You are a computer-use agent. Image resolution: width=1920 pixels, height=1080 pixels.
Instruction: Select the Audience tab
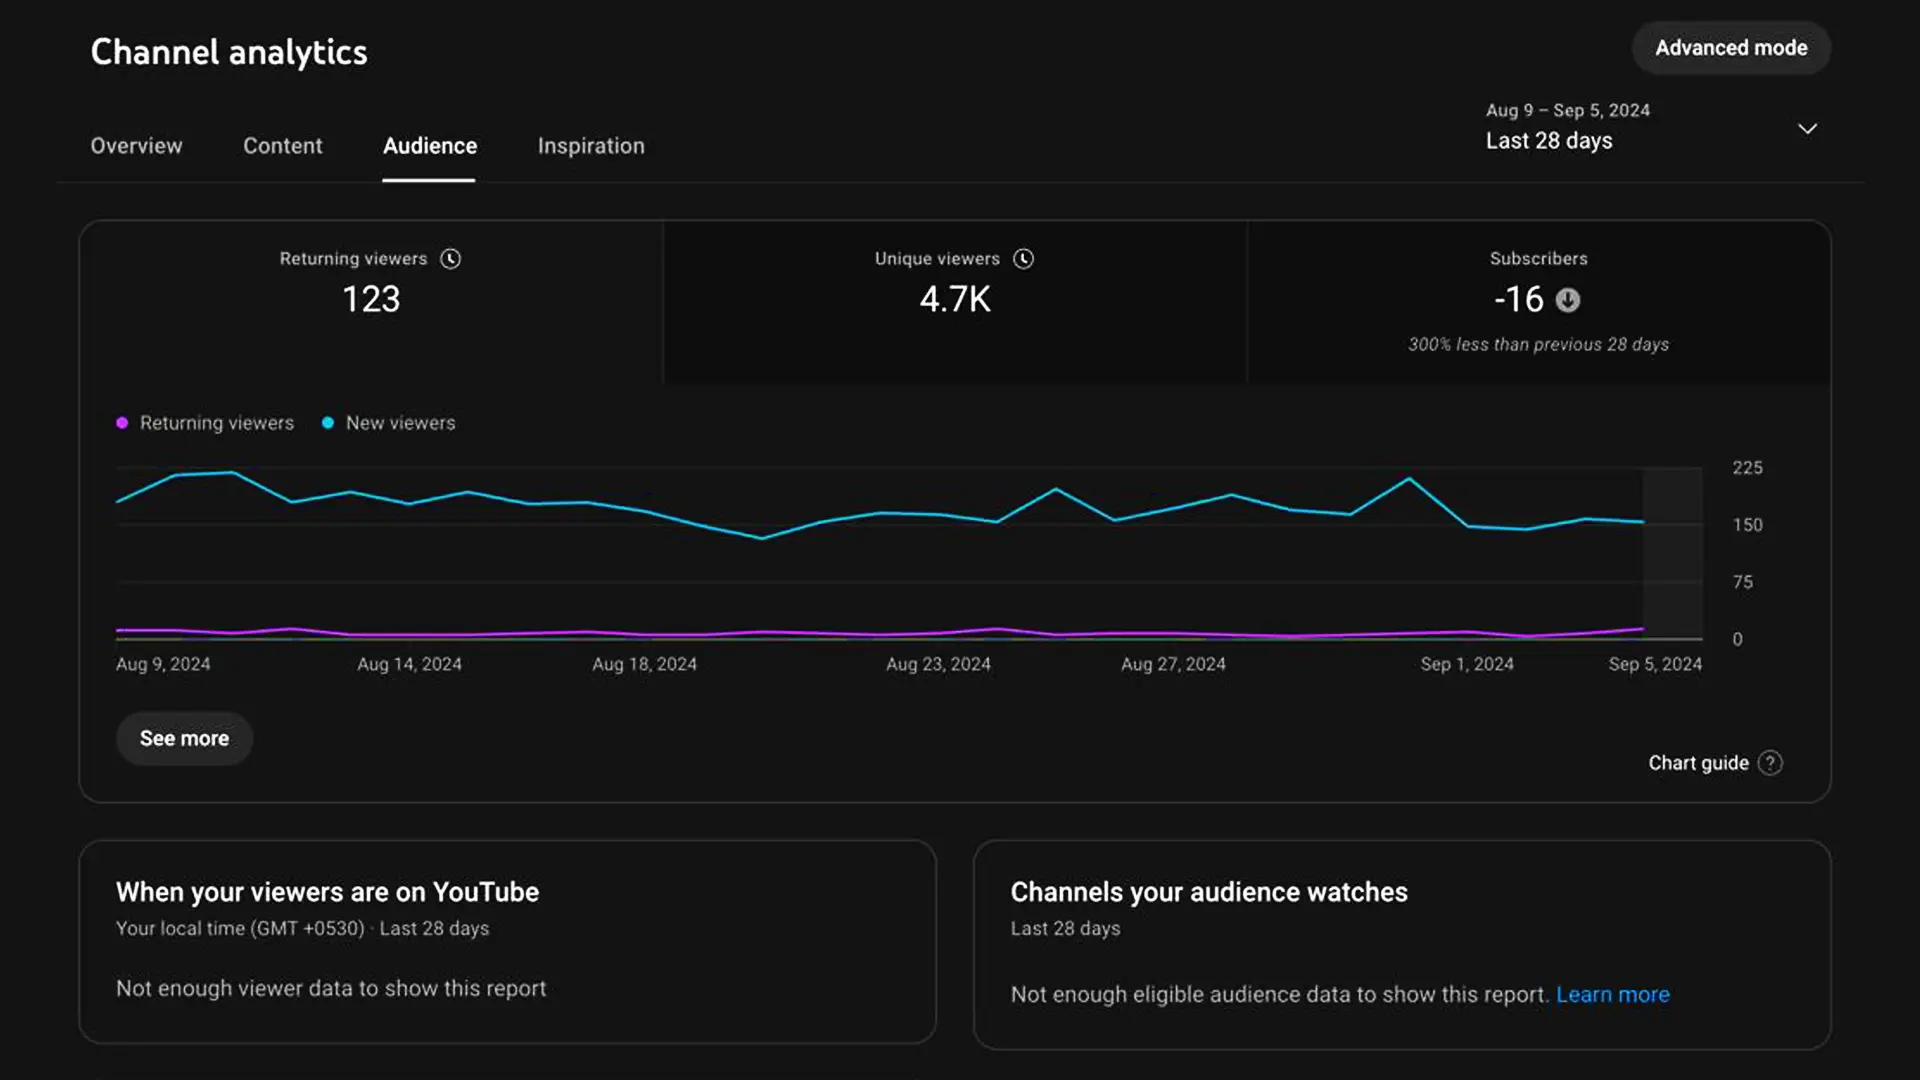(x=430, y=146)
